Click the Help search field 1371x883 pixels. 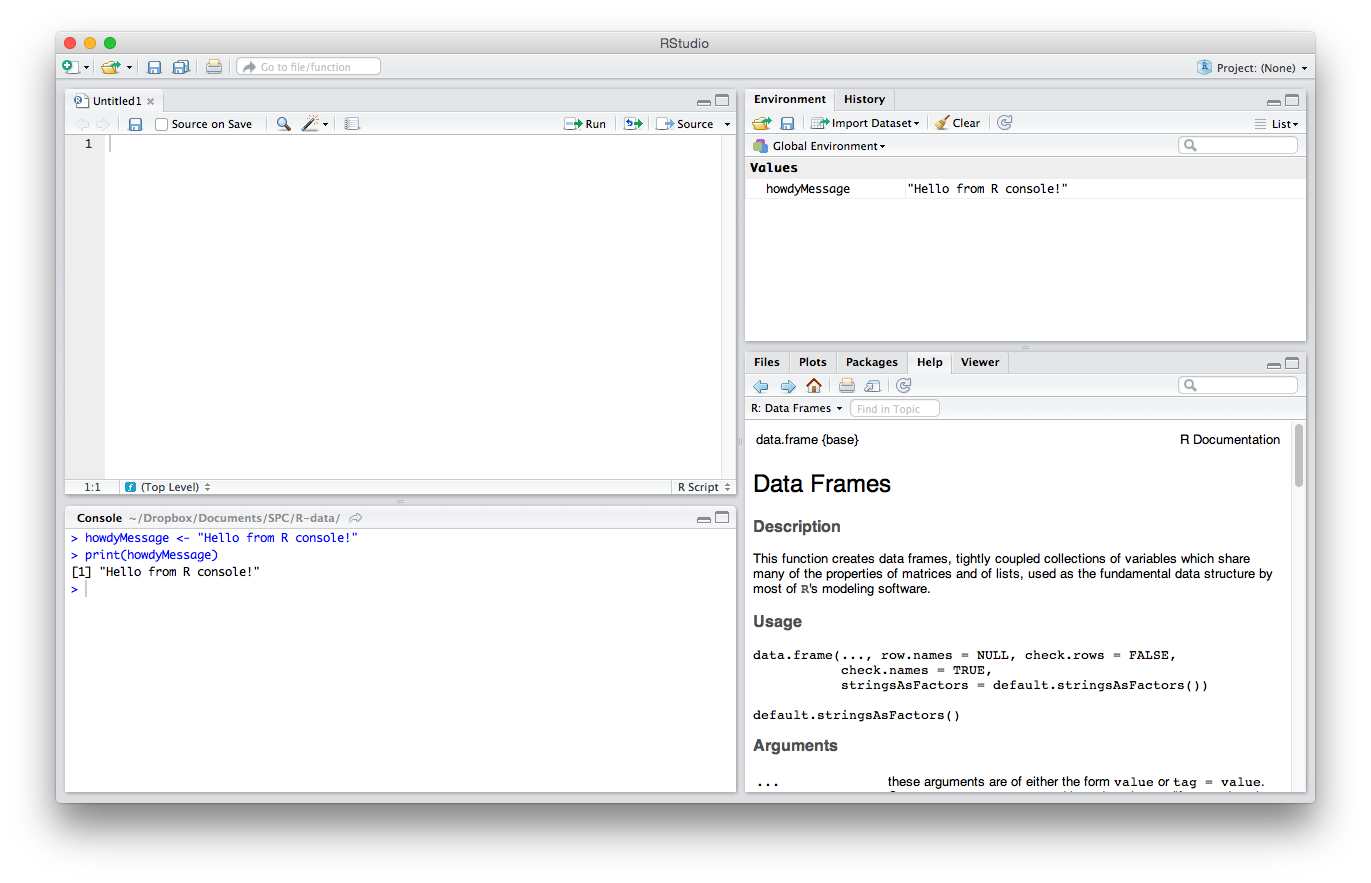coord(1238,385)
